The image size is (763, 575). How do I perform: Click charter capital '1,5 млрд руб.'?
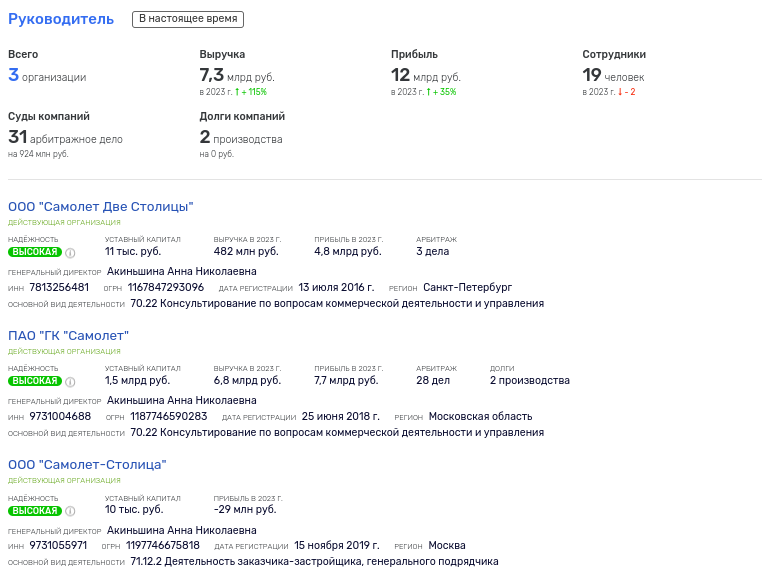(137, 380)
